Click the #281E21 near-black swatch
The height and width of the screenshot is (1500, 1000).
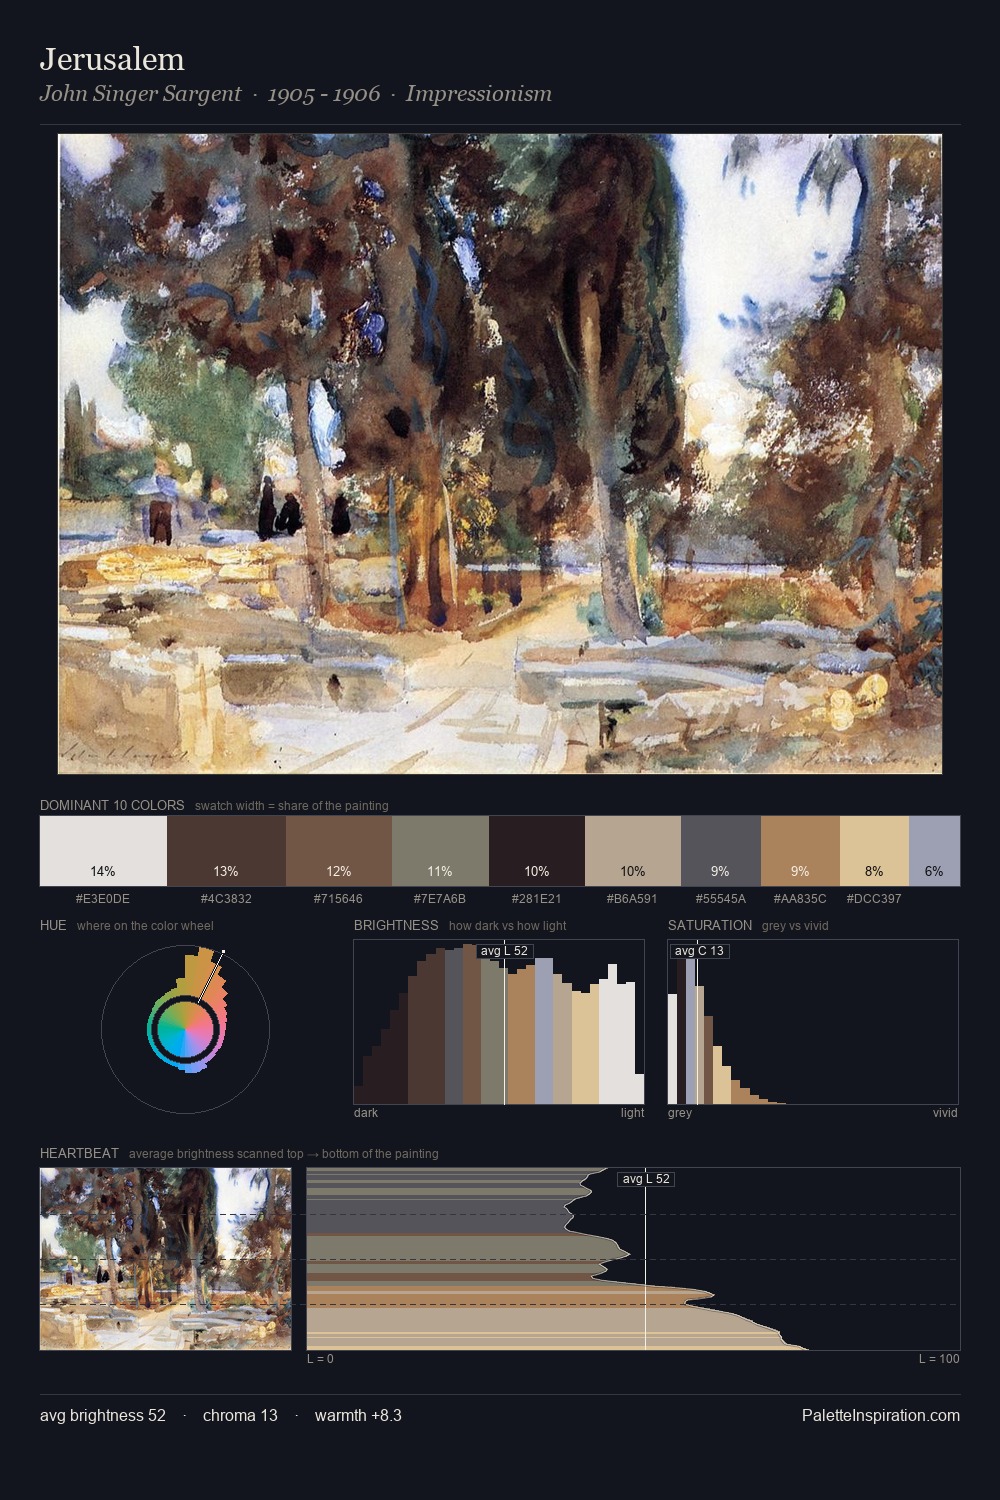click(537, 851)
